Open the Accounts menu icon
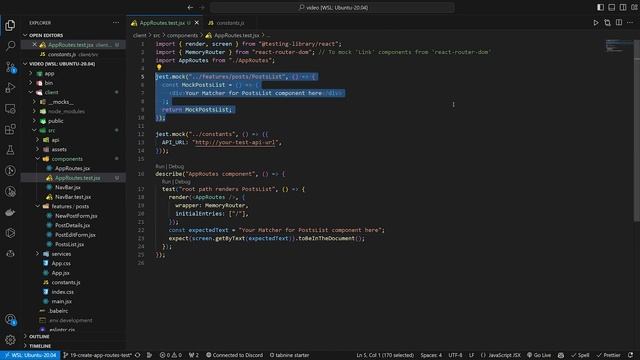 tap(10, 320)
